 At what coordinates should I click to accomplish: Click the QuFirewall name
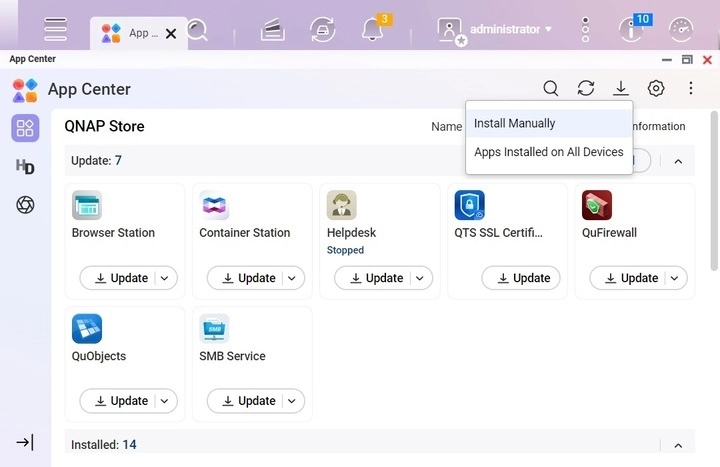(x=609, y=232)
